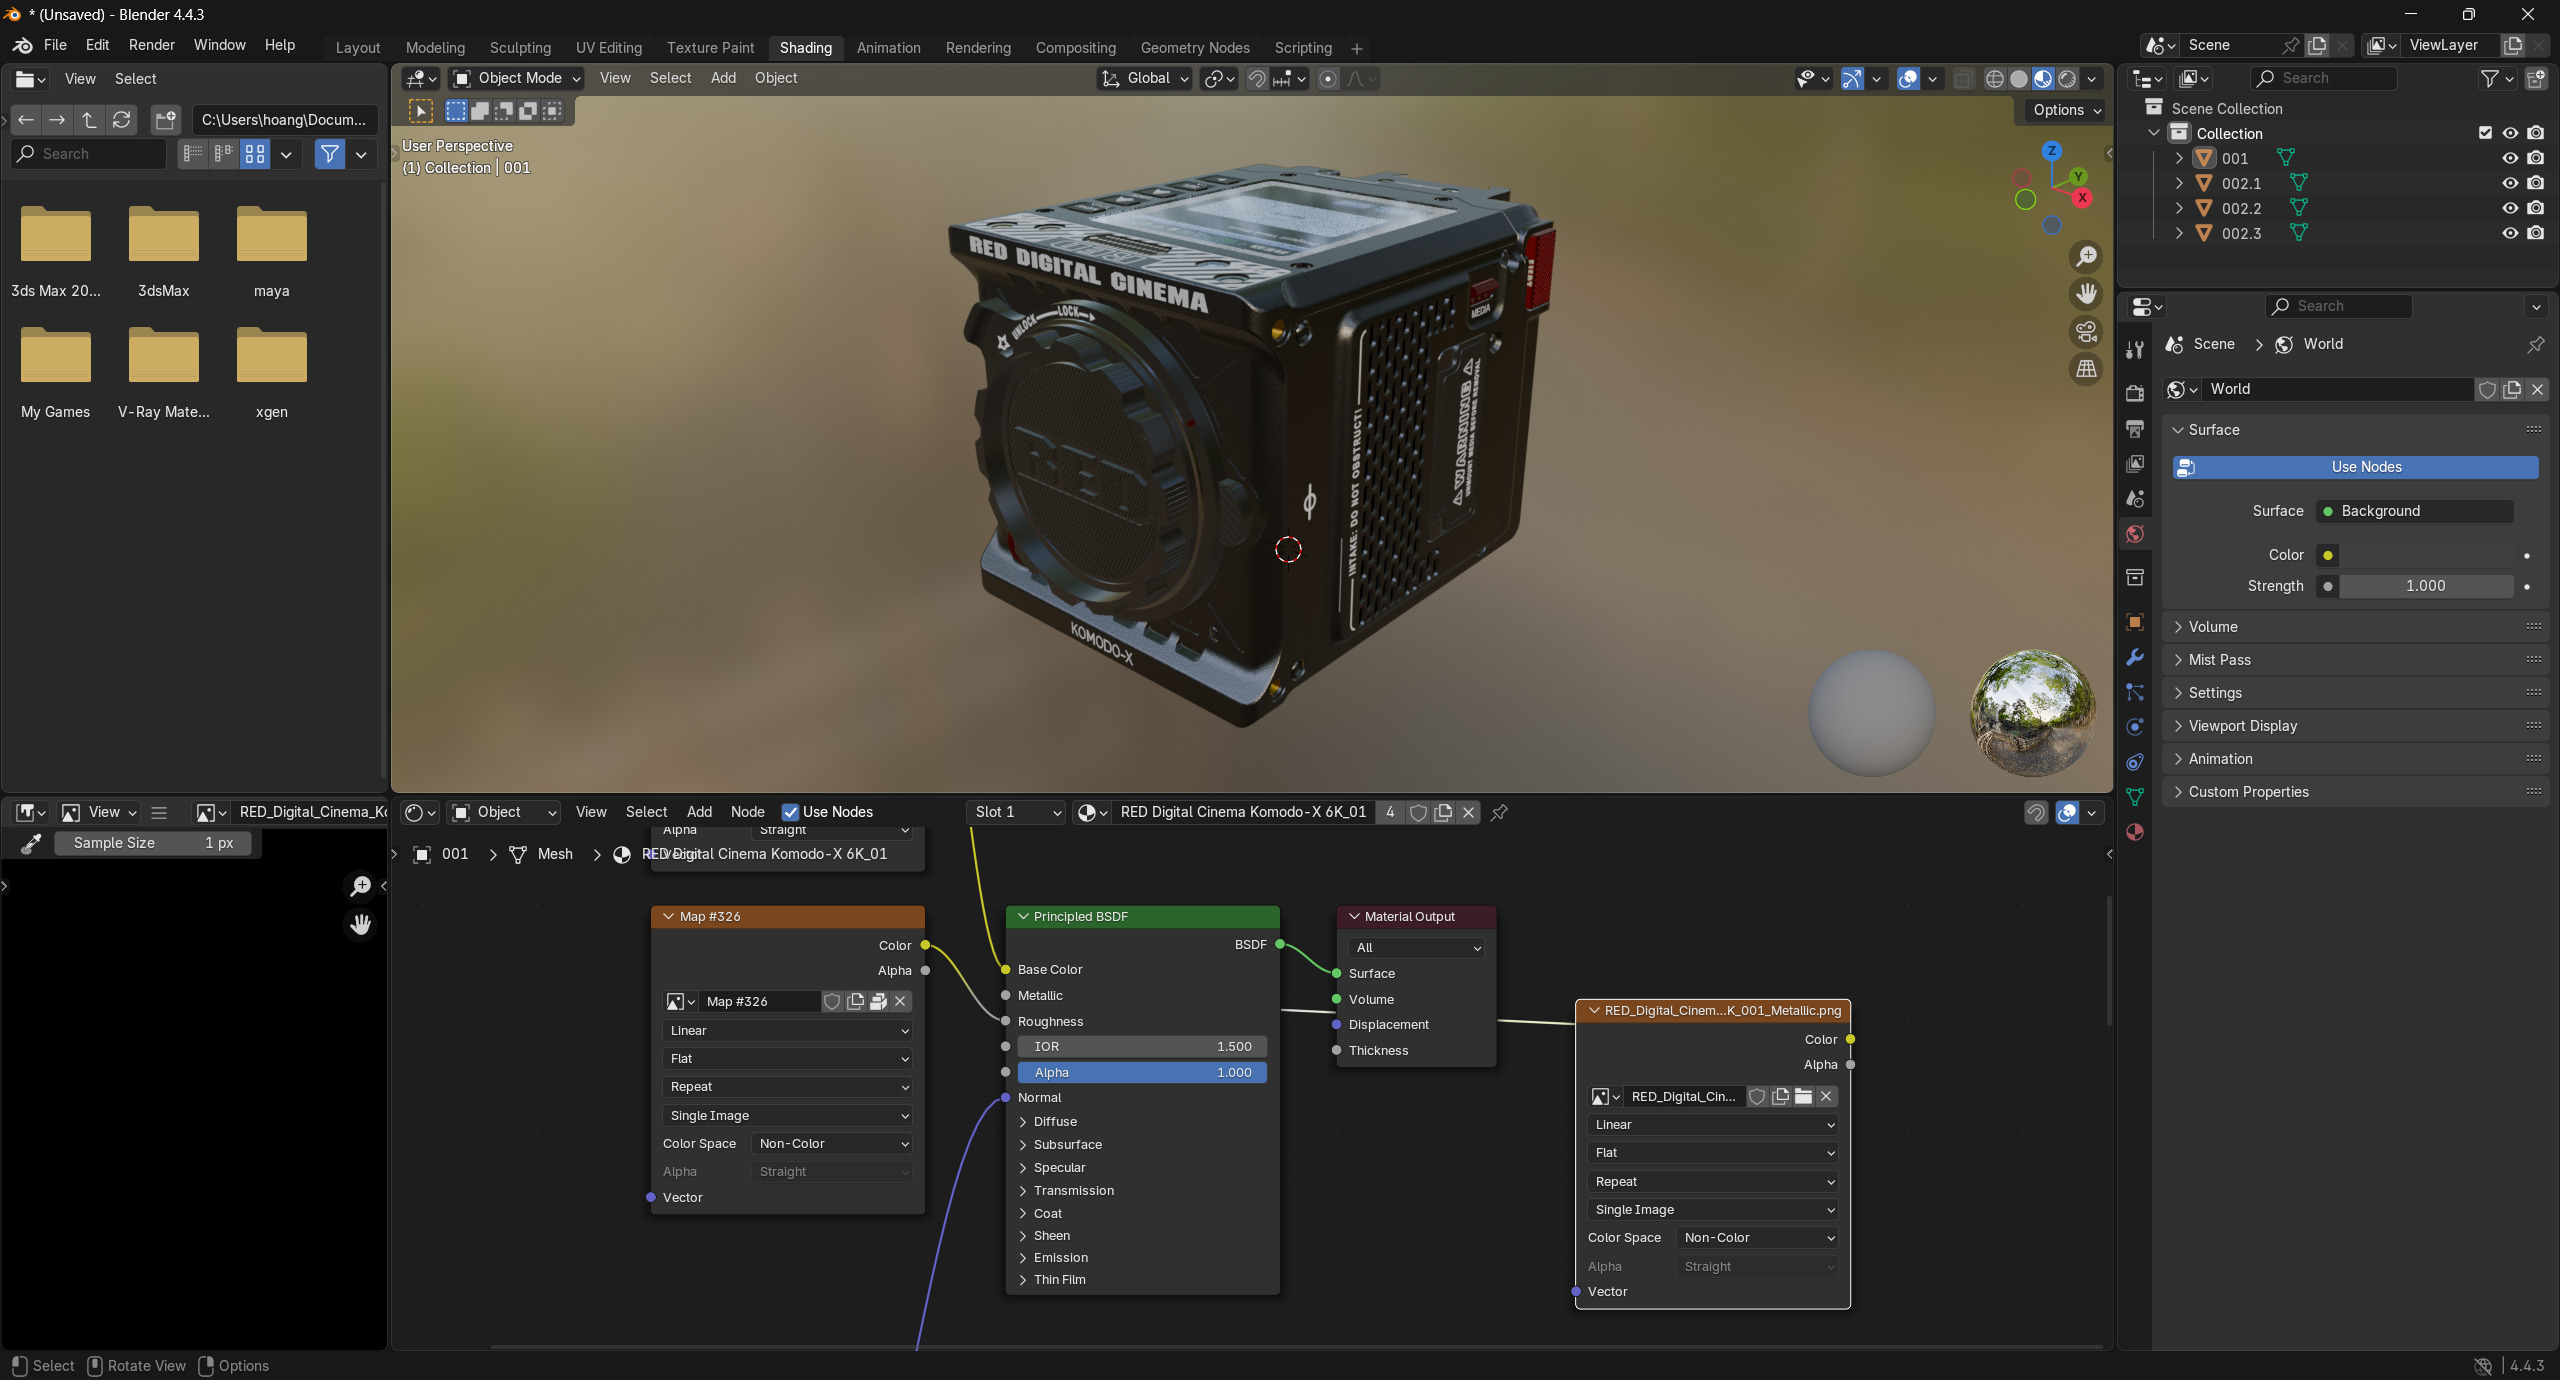The height and width of the screenshot is (1380, 2560).
Task: Toggle file browser filter button
Action: [x=329, y=154]
